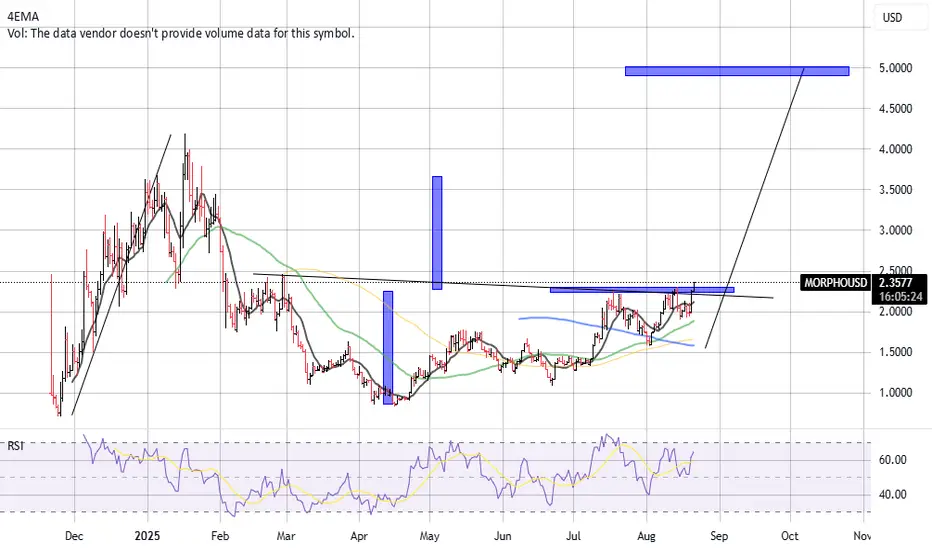The height and width of the screenshot is (550, 932).
Task: Click the May label on time axis
Action: tap(429, 536)
